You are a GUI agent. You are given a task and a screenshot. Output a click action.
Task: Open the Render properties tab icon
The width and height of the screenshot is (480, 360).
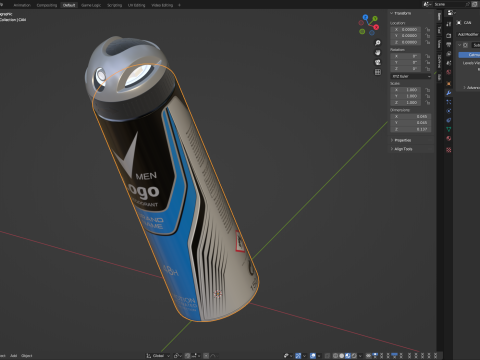pos(449,35)
